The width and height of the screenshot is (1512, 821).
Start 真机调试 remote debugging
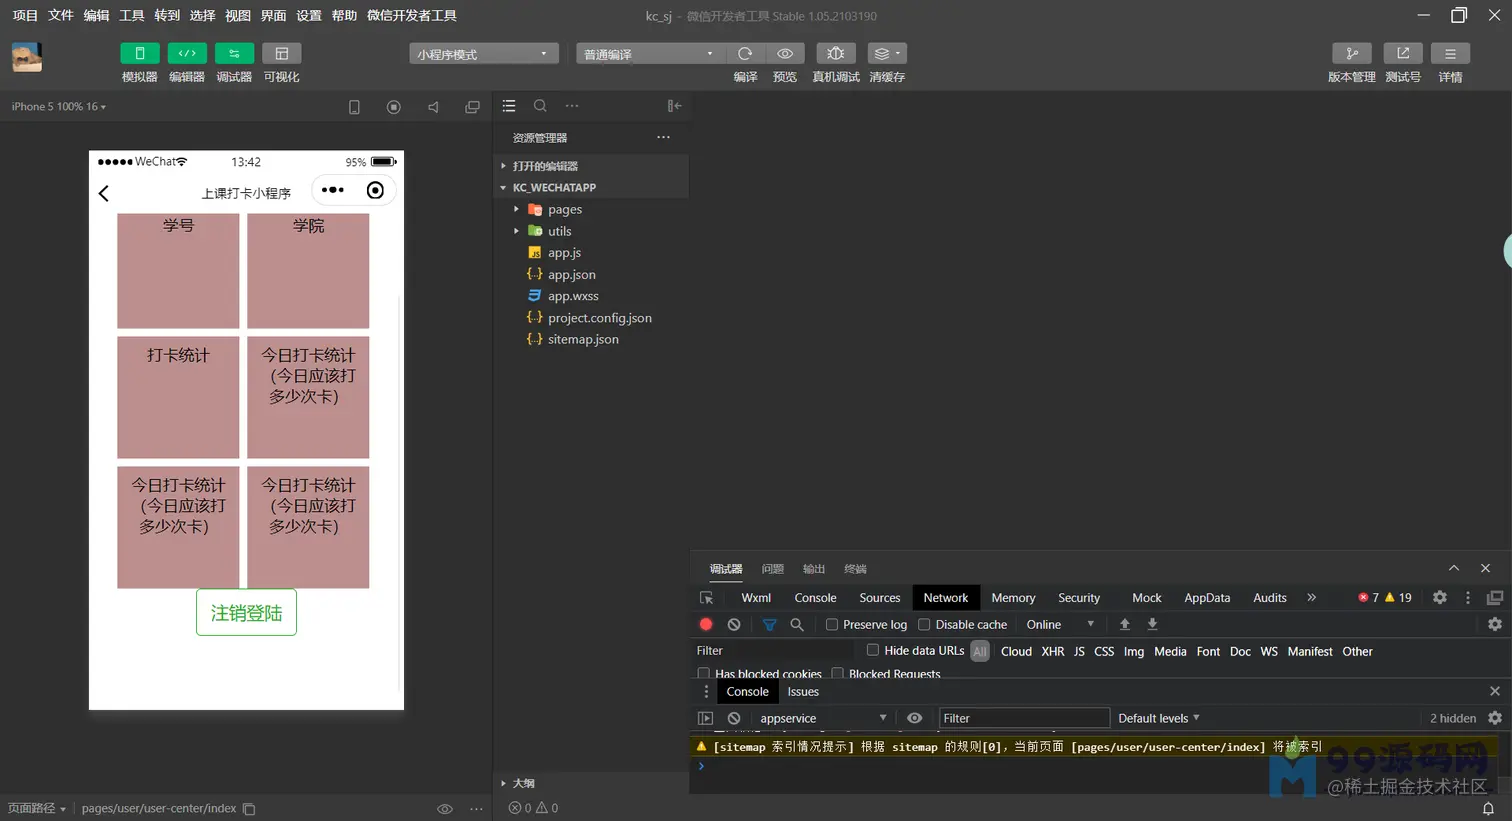[x=836, y=53]
